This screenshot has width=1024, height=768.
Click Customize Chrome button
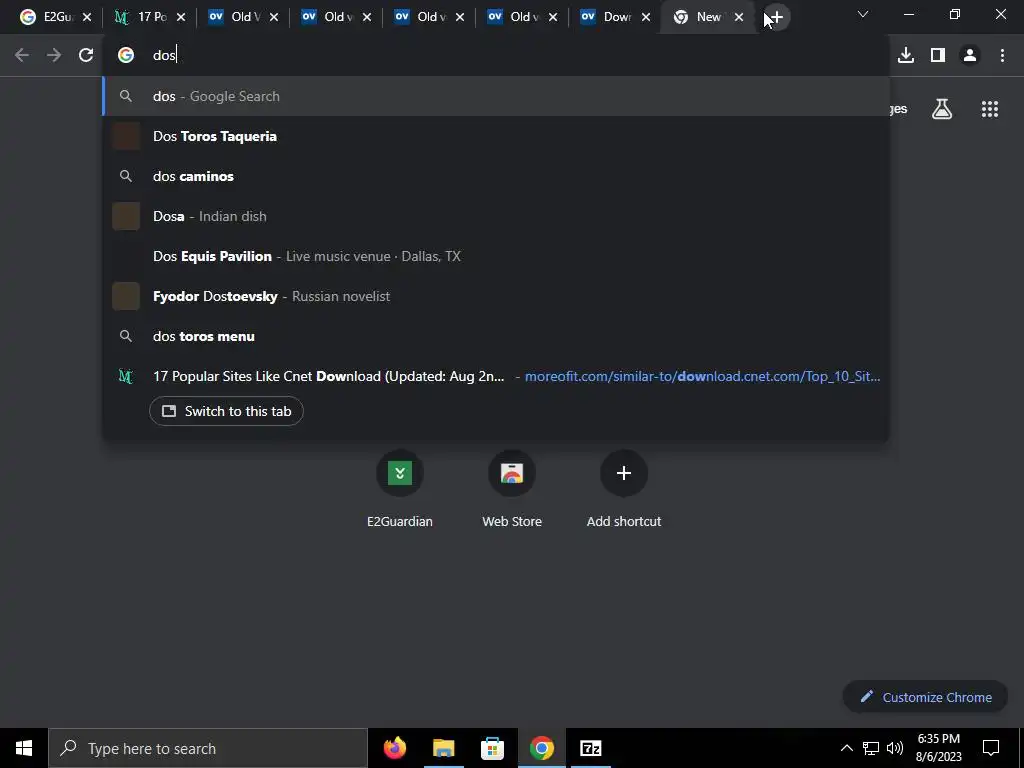pos(925,697)
